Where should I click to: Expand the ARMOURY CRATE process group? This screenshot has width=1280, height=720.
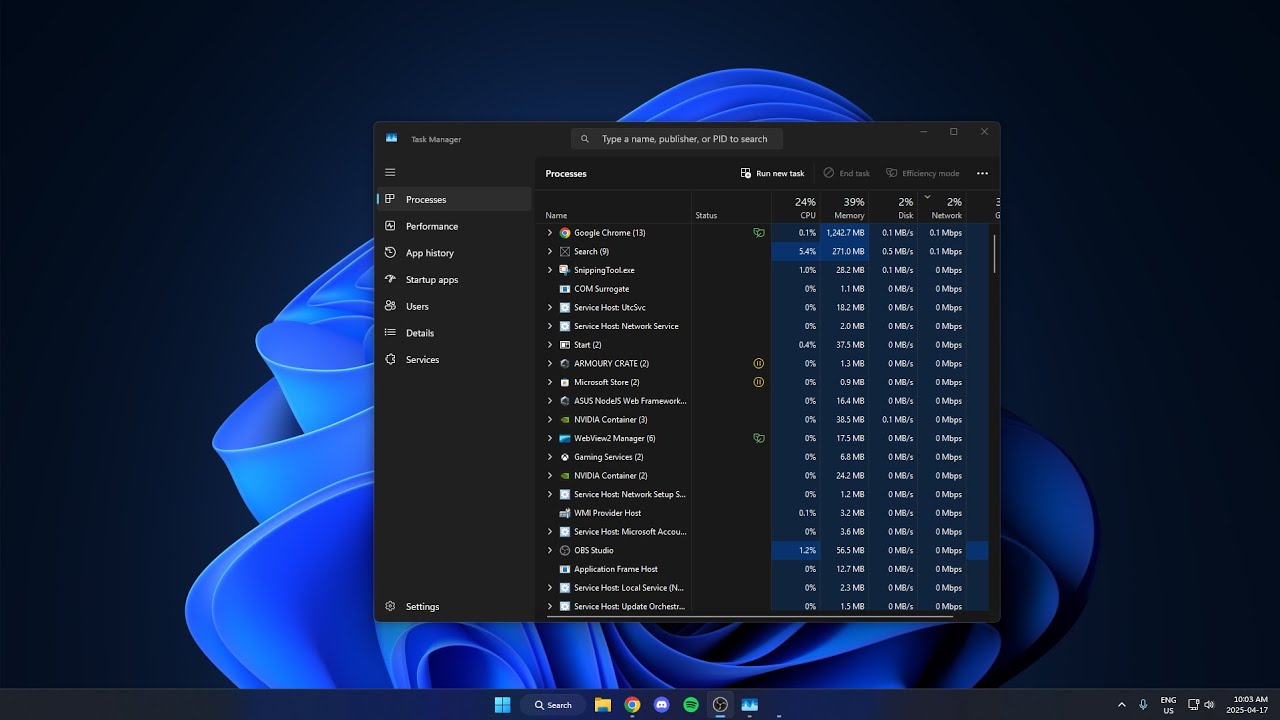[549, 363]
